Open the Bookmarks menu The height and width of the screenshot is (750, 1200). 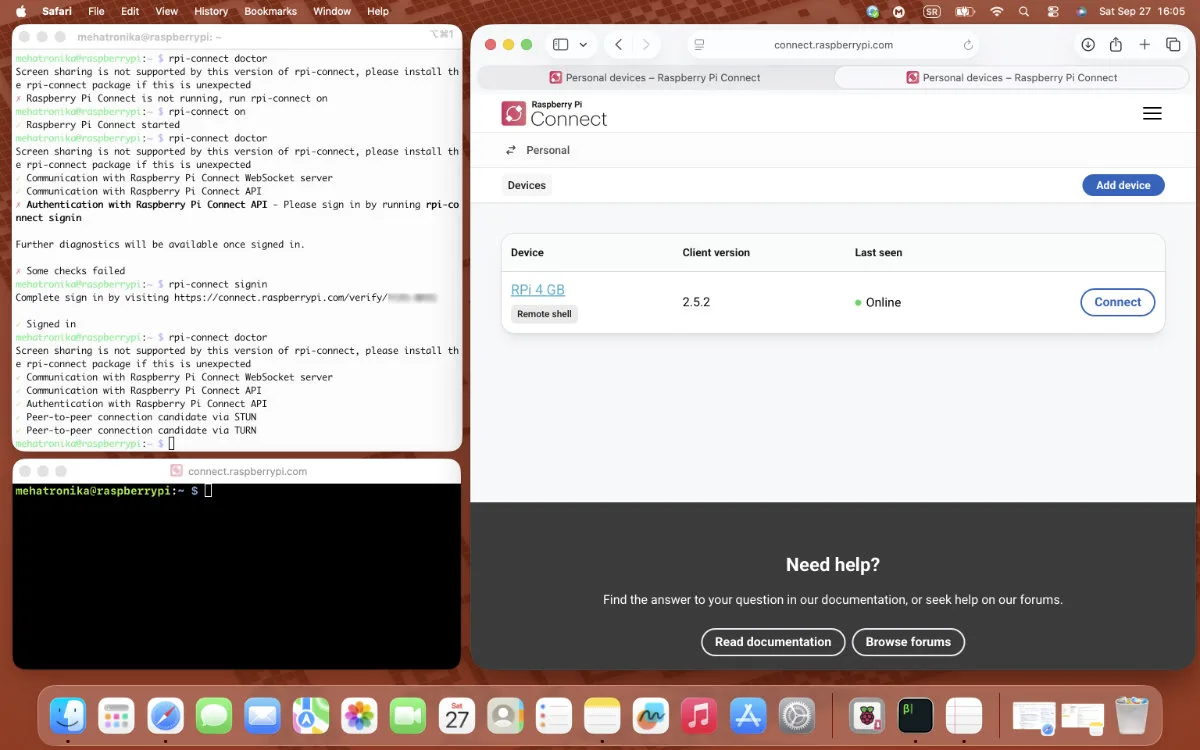(x=270, y=12)
